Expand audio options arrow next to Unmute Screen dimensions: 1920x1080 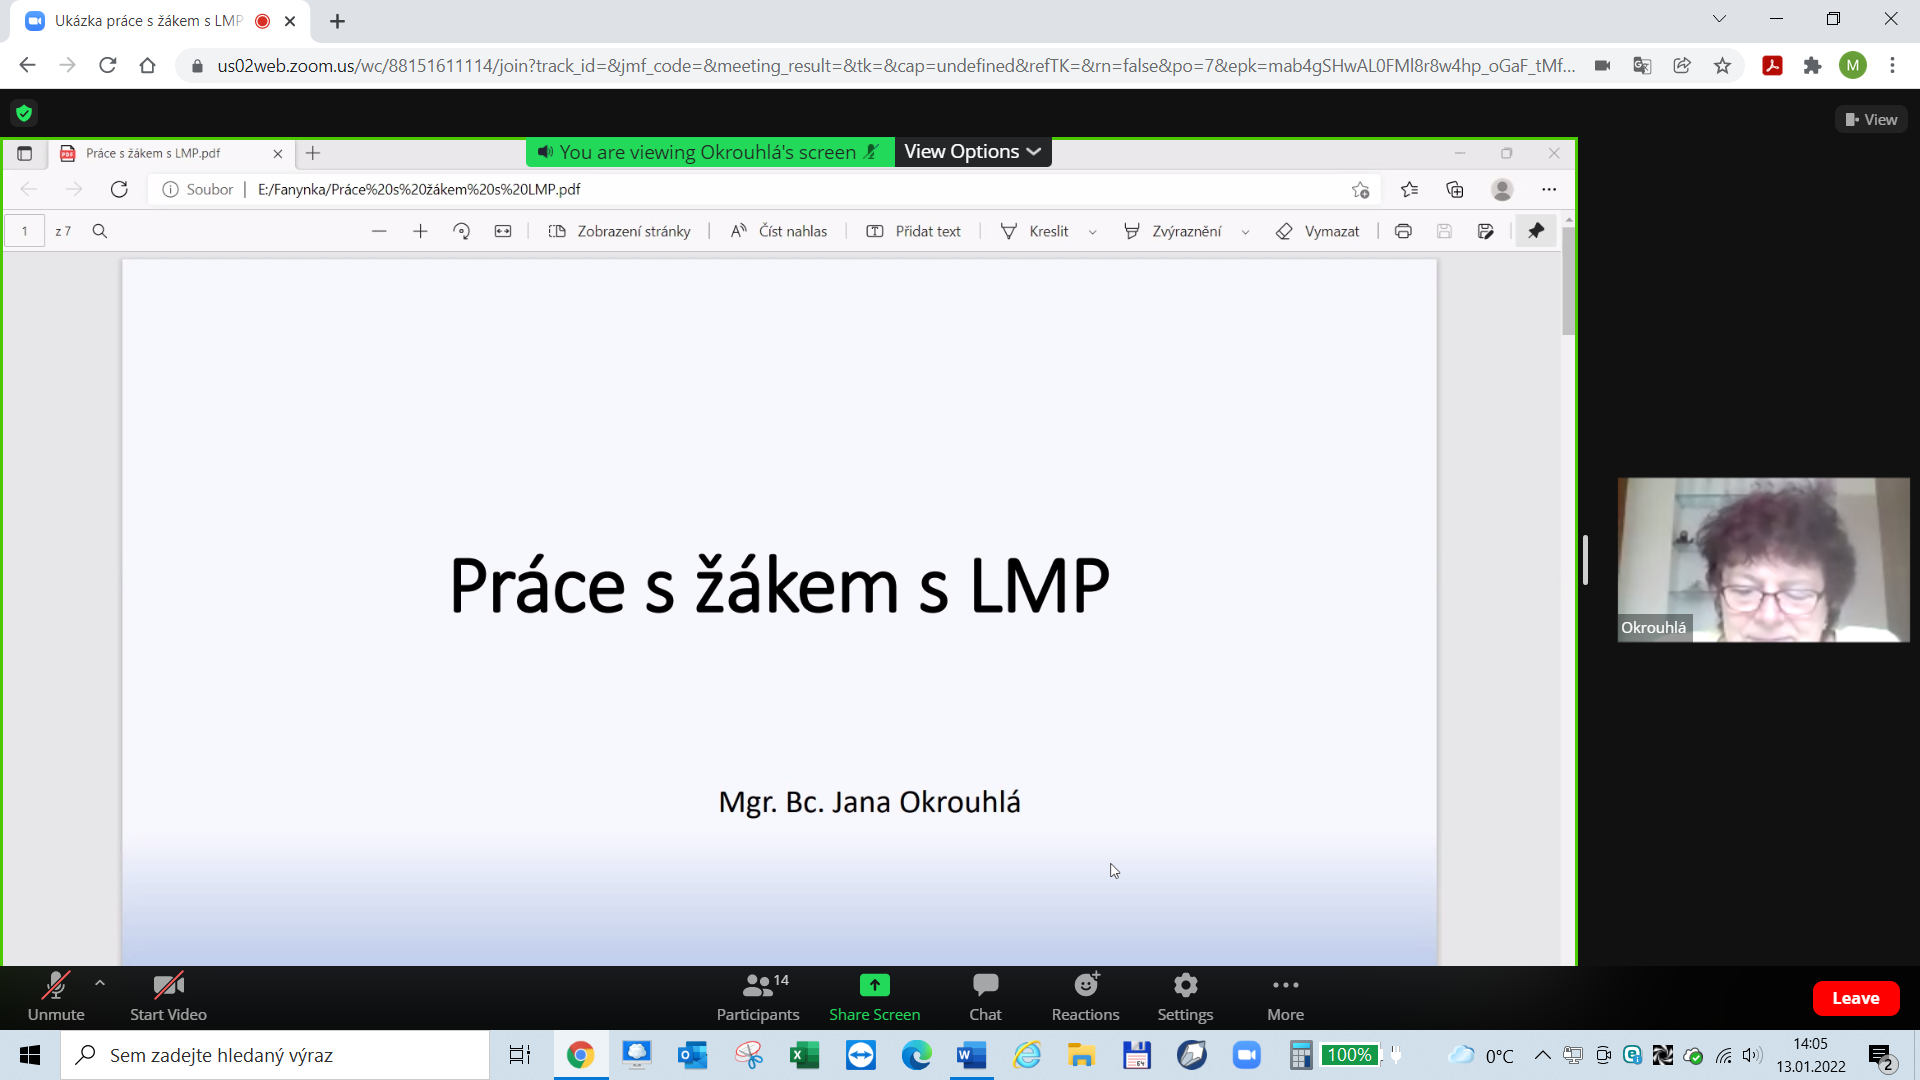tap(100, 983)
